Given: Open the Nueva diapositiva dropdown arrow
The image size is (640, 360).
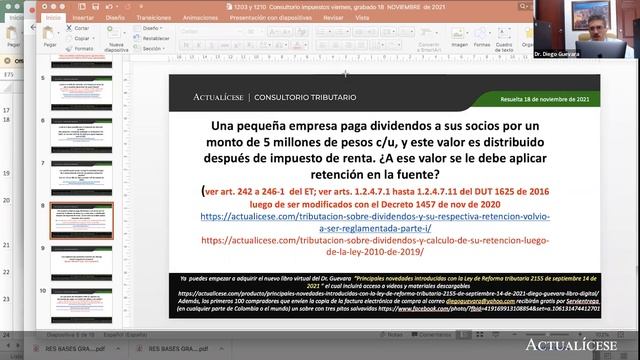Looking at the screenshot, I should [x=124, y=33].
